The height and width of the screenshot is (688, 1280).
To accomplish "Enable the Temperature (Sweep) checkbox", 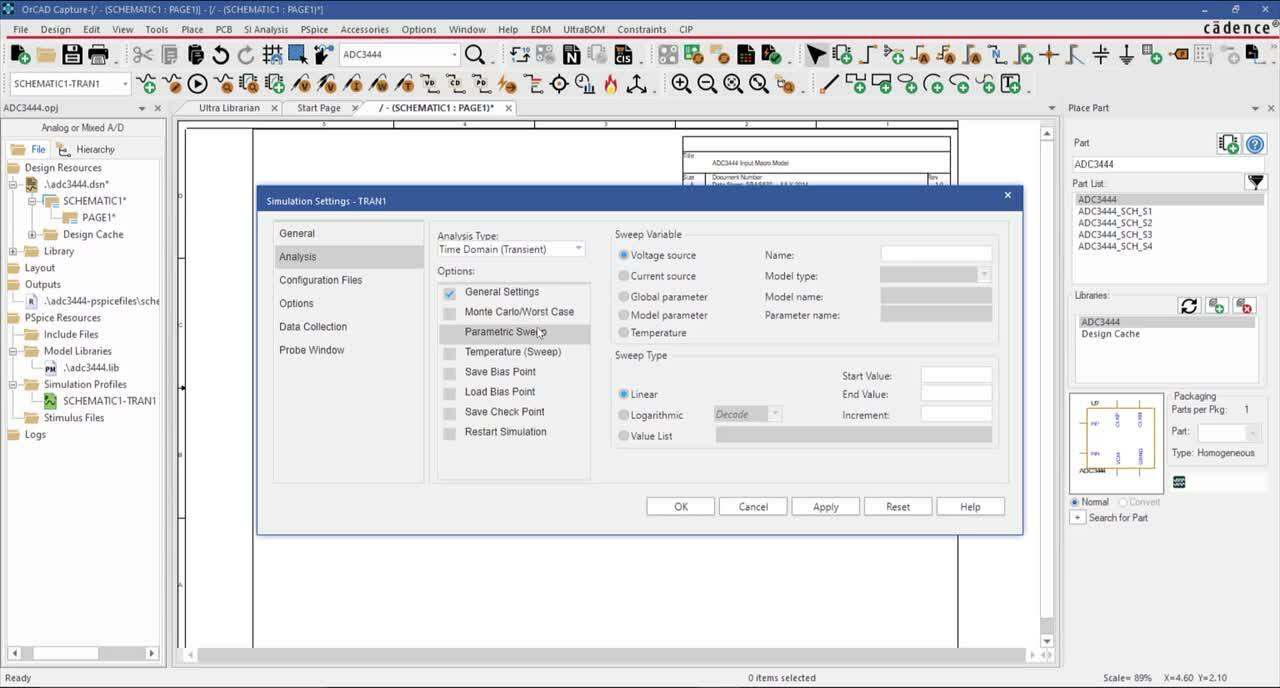I will [x=450, y=352].
